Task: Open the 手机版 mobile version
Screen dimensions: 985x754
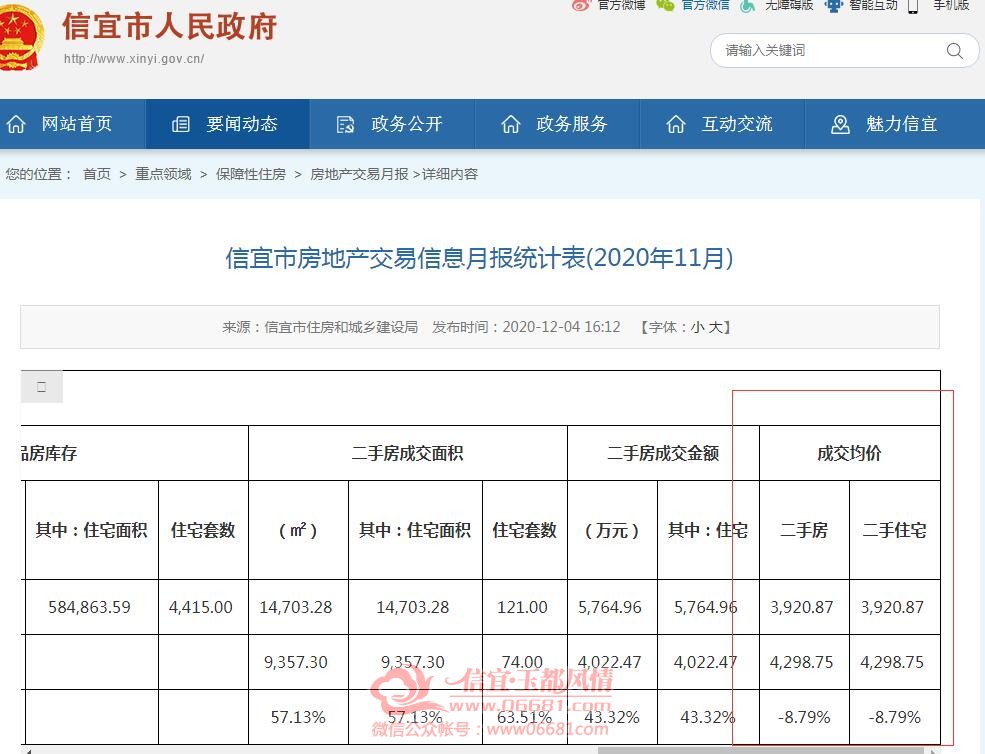Action: (x=951, y=5)
